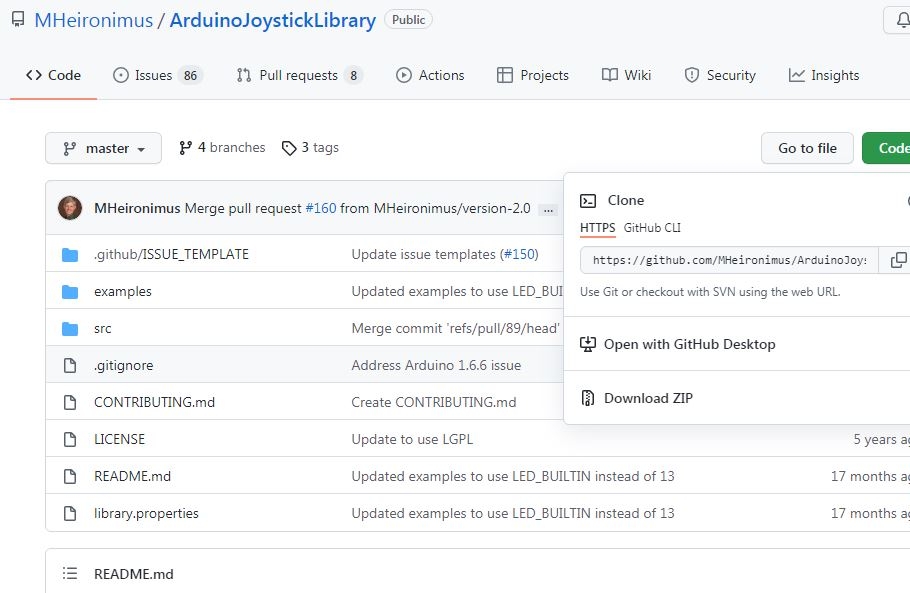Viewport: 910px width, 593px height.
Task: Open 'Address Arduino 1.6.6 issue' commit
Action: [x=436, y=366]
